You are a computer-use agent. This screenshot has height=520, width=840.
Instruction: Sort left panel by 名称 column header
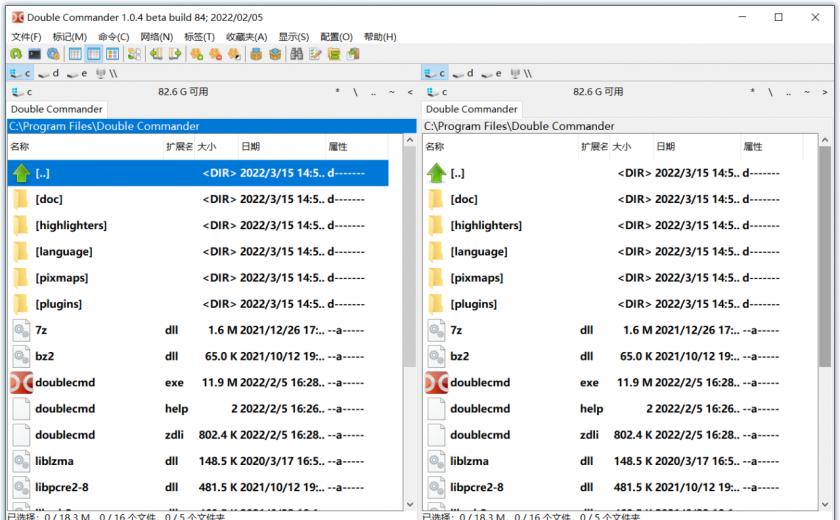[x=86, y=147]
